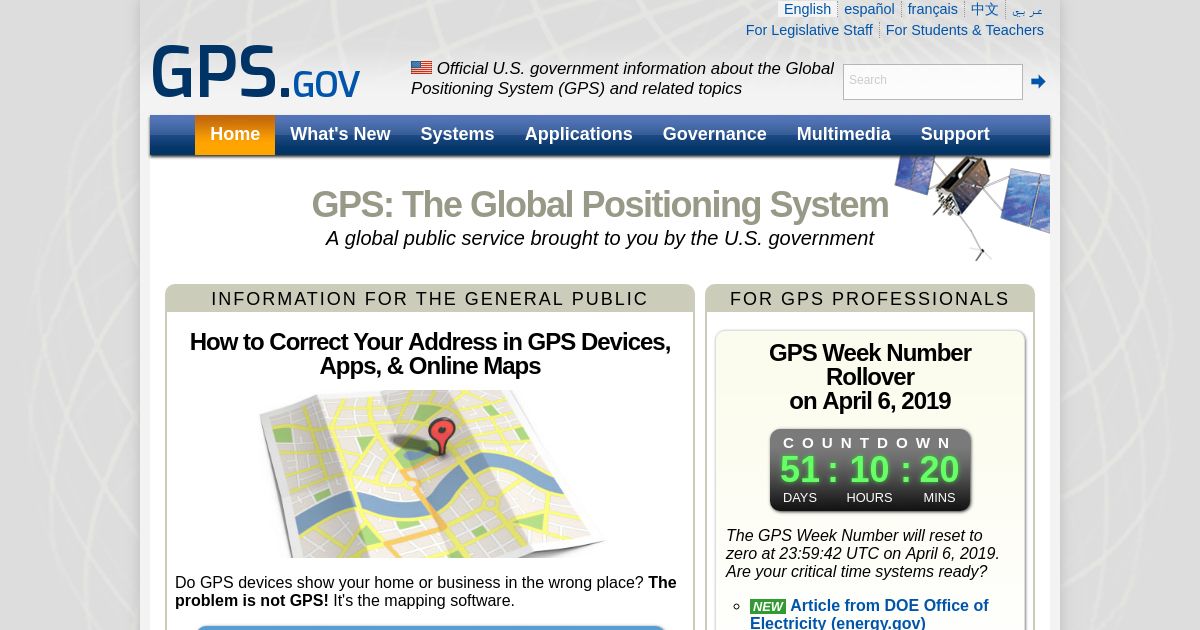Click 'The problem is not GPS!' text
Viewport: 1200px width, 630px height.
pos(426,591)
